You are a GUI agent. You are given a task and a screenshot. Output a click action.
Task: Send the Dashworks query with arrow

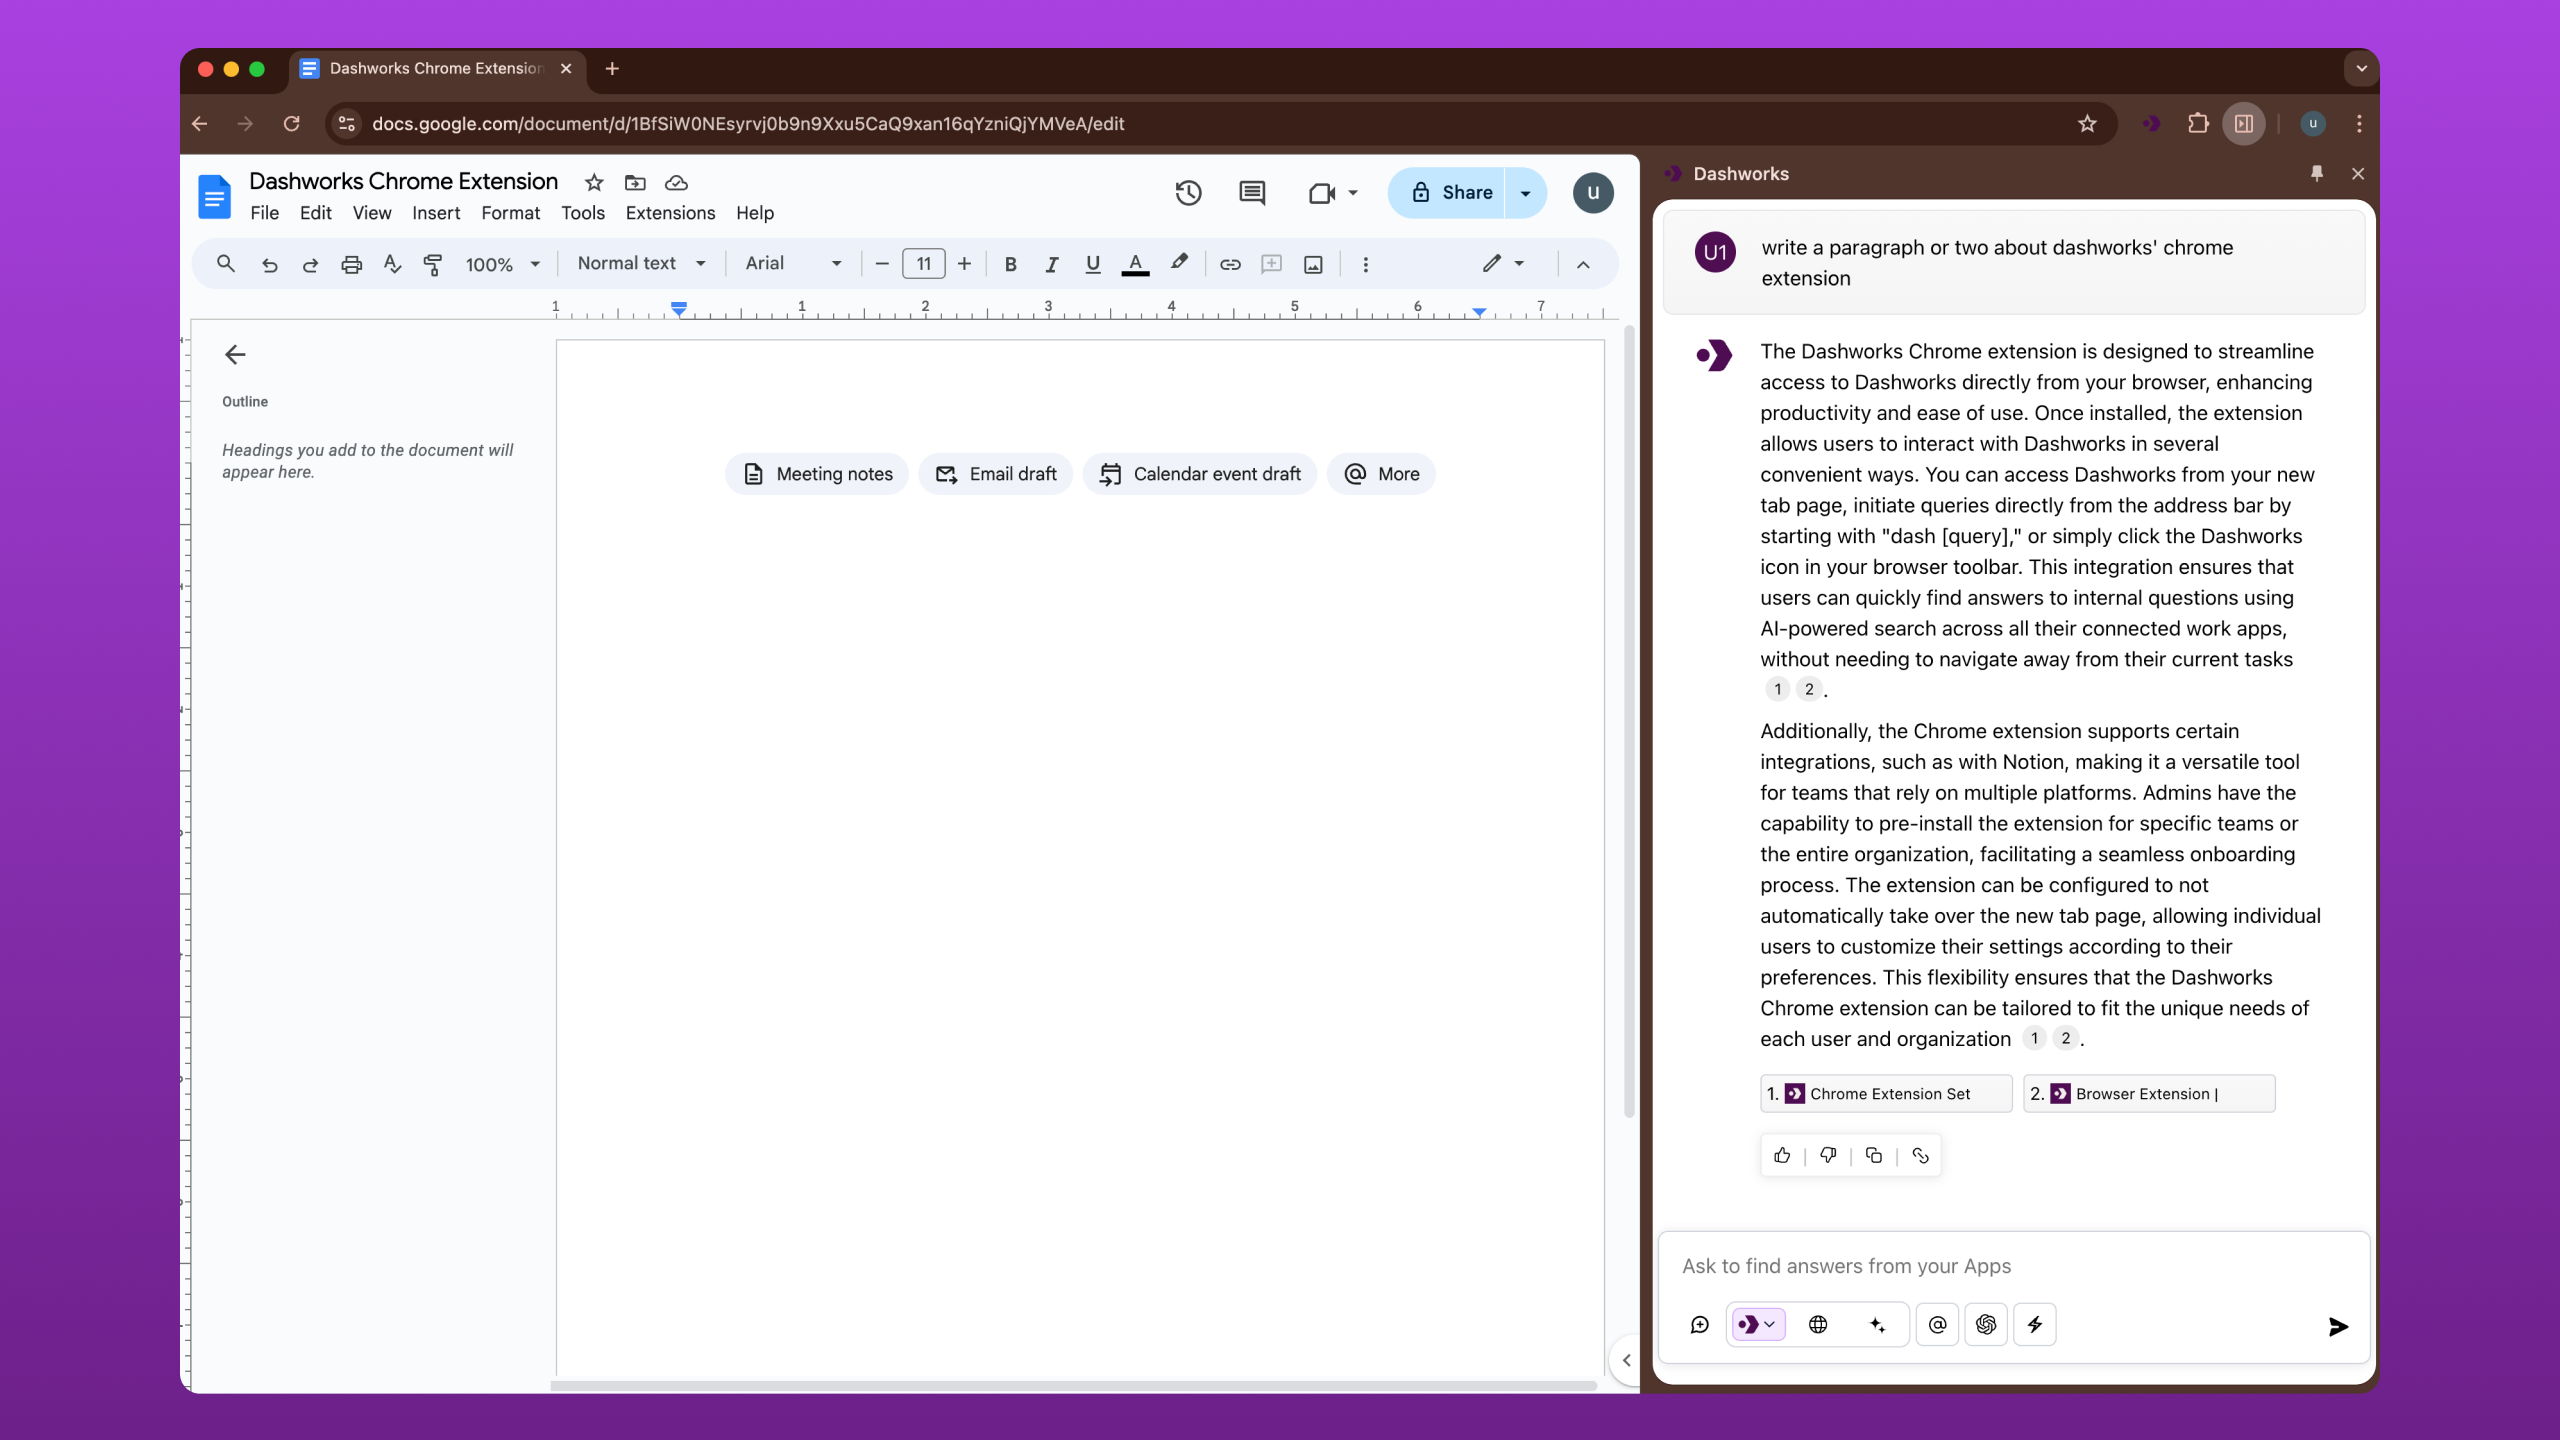coord(2337,1327)
